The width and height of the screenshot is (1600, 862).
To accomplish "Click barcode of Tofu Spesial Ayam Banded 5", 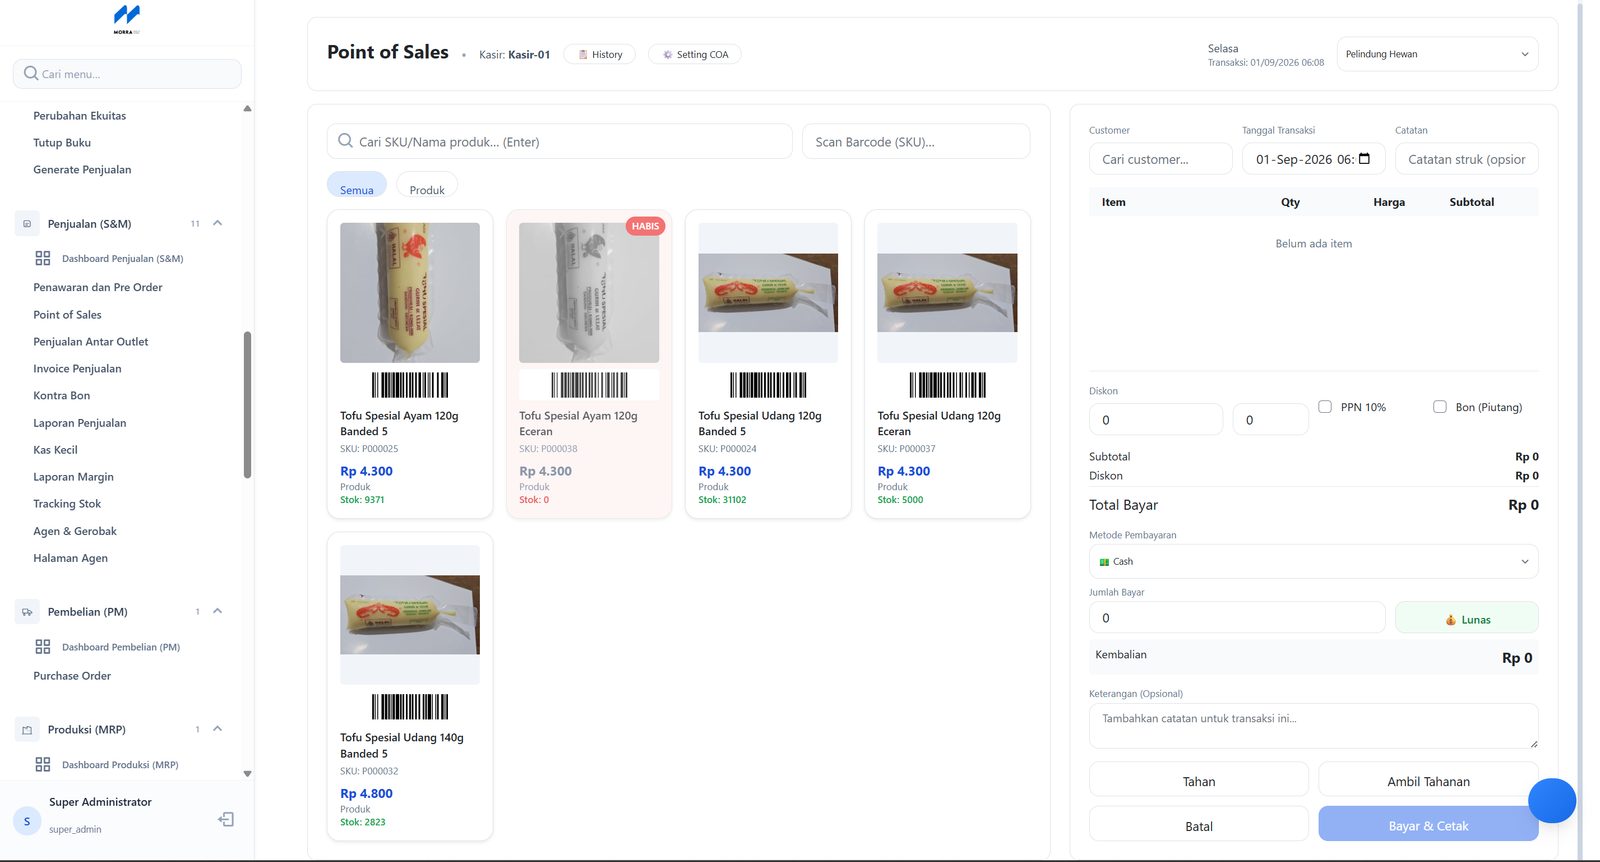I will click(x=410, y=385).
